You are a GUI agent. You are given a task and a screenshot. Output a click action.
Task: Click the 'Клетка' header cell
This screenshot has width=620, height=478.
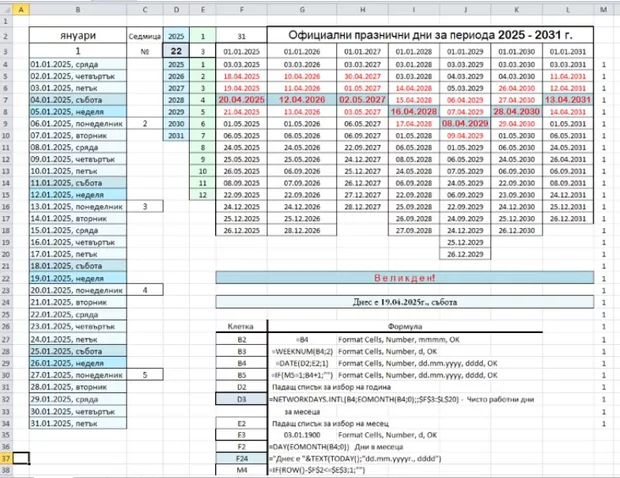coord(241,326)
